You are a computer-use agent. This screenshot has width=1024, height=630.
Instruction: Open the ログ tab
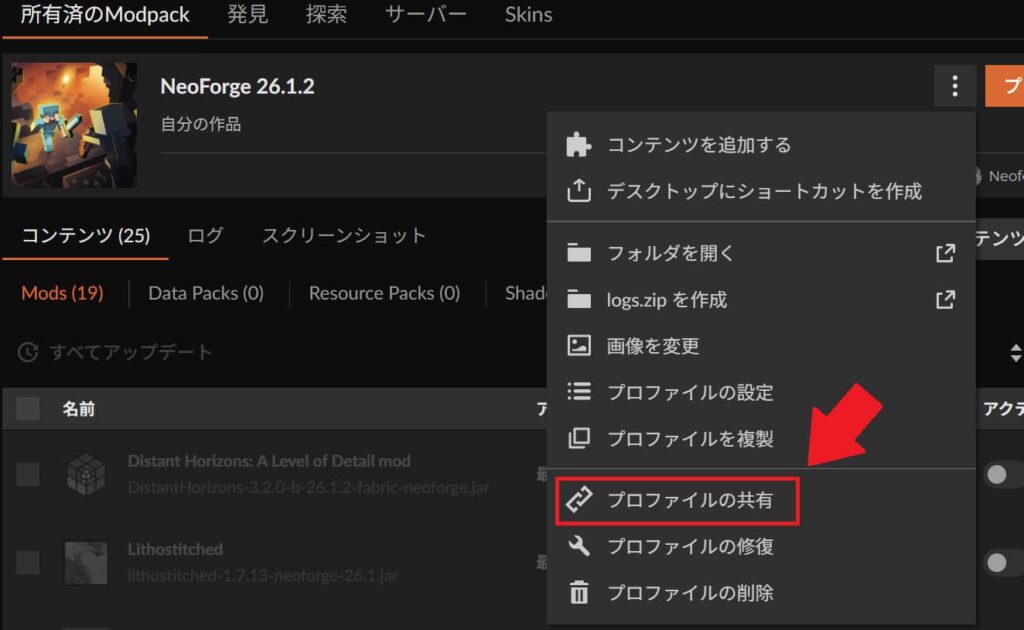click(206, 235)
